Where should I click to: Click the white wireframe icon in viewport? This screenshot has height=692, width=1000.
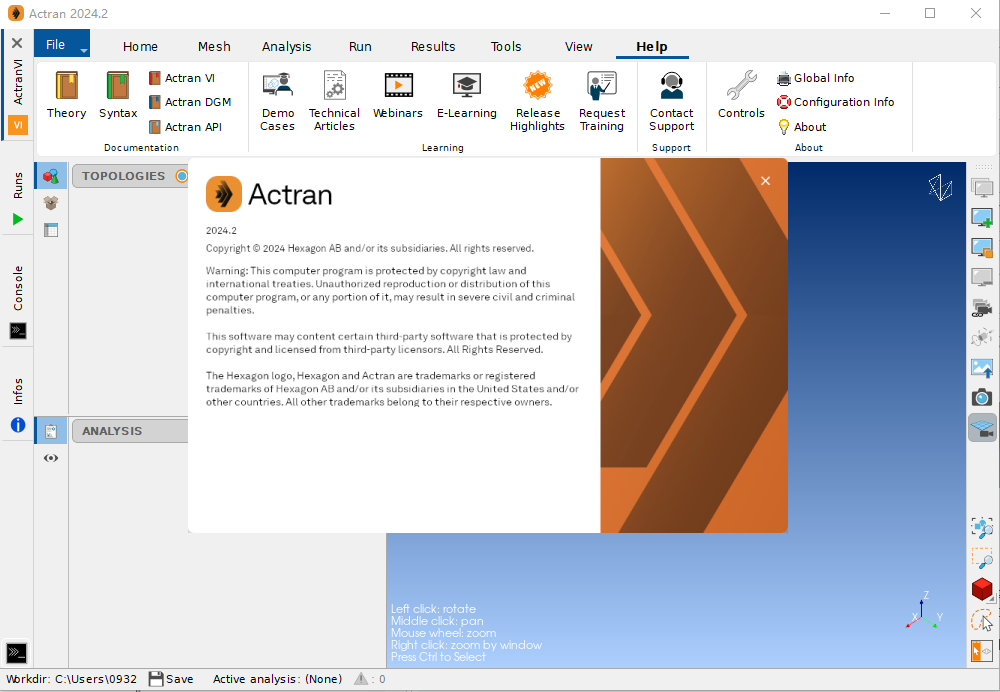940,188
